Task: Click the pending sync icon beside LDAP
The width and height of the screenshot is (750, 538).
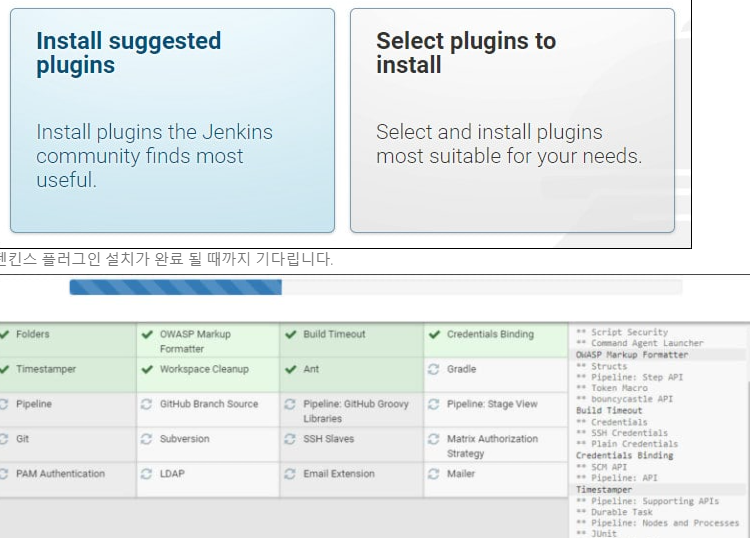Action: point(146,474)
